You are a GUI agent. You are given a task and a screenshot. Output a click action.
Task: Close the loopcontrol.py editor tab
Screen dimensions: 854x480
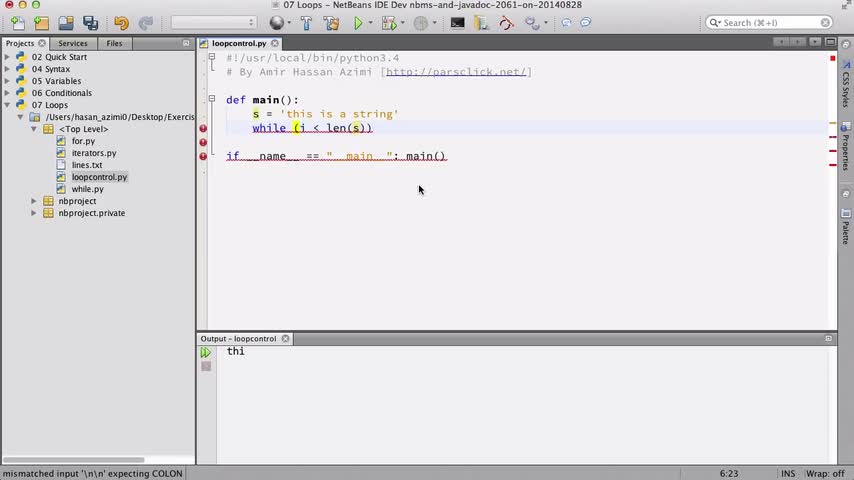pos(275,43)
